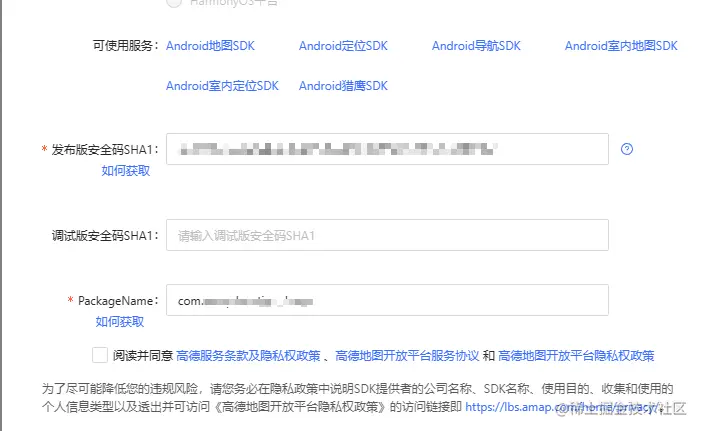This screenshot has width=701, height=431.
Task: Open the Android定位SDK link
Action: coord(343,46)
